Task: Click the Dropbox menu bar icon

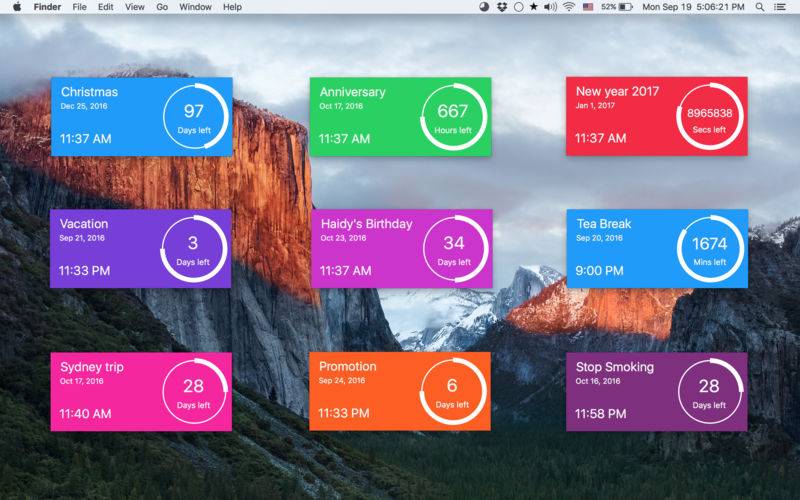Action: [x=502, y=7]
